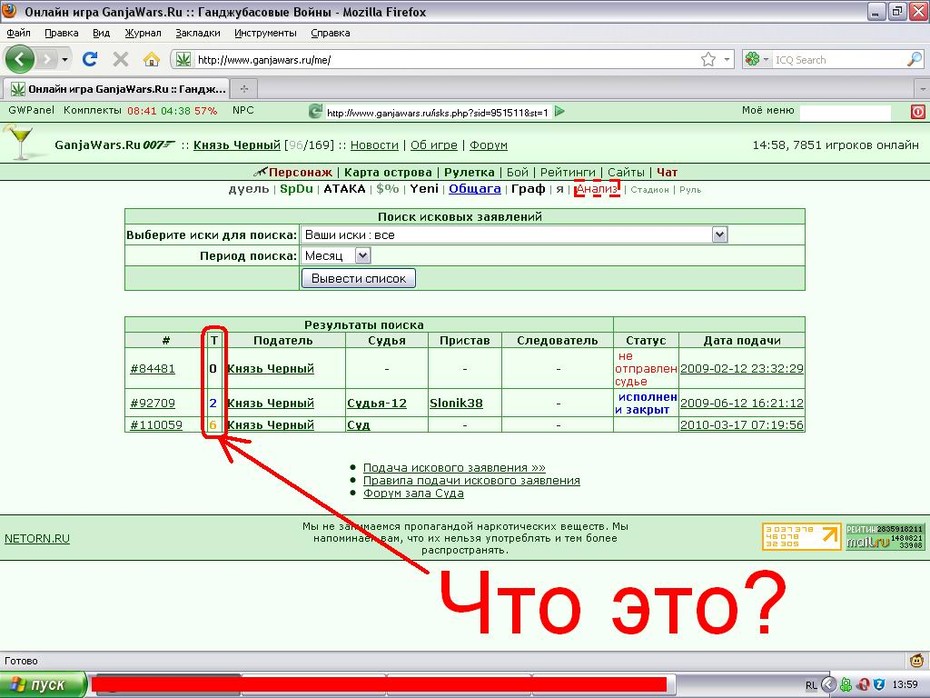Go back with the Firefox back arrow

(x=20, y=59)
